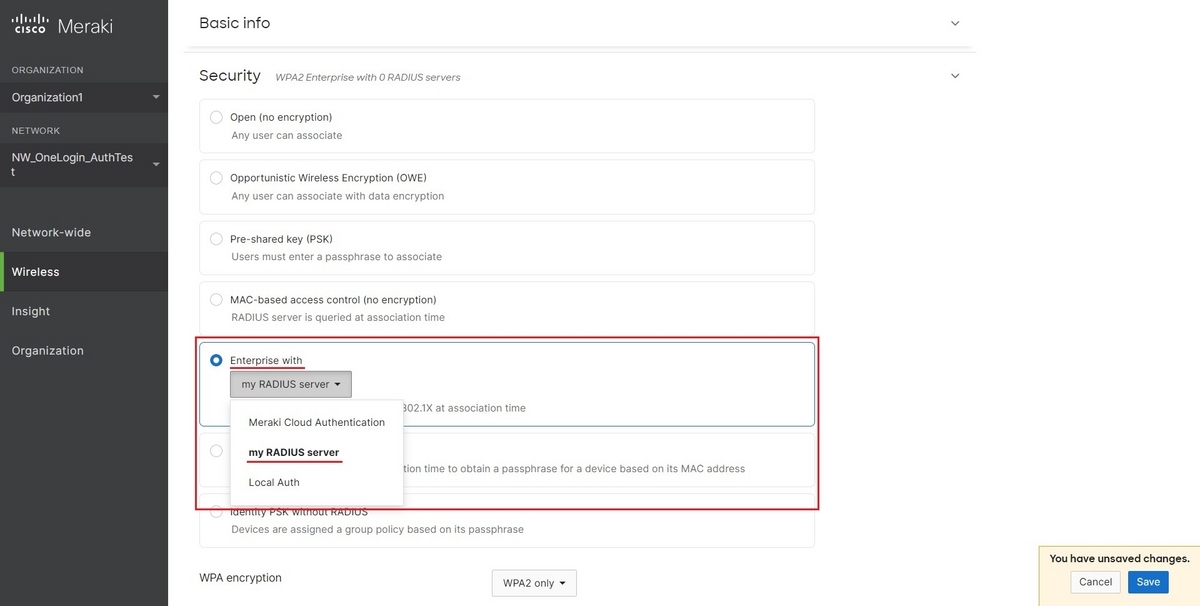The image size is (1200, 606).
Task: Click the WPA encryption label
Action: coord(240,578)
